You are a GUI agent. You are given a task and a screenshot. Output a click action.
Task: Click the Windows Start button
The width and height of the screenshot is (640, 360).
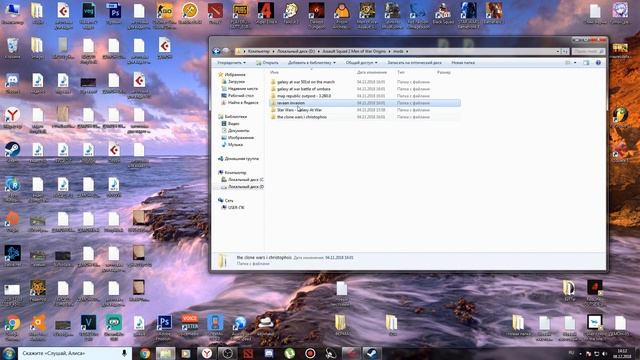point(9,353)
